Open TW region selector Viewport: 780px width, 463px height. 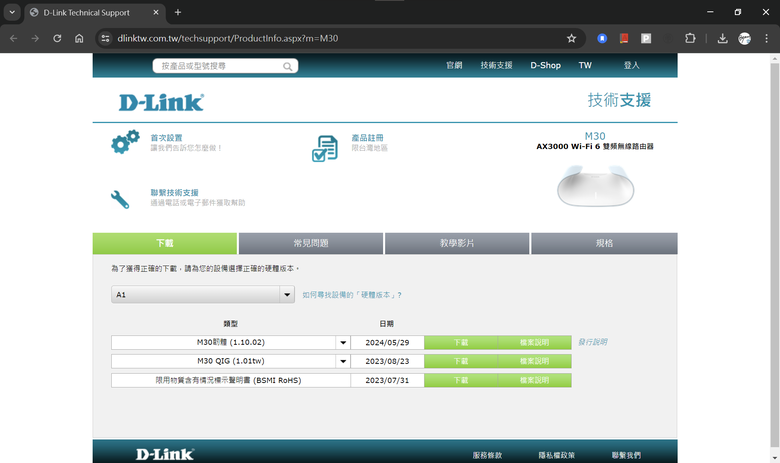(585, 65)
